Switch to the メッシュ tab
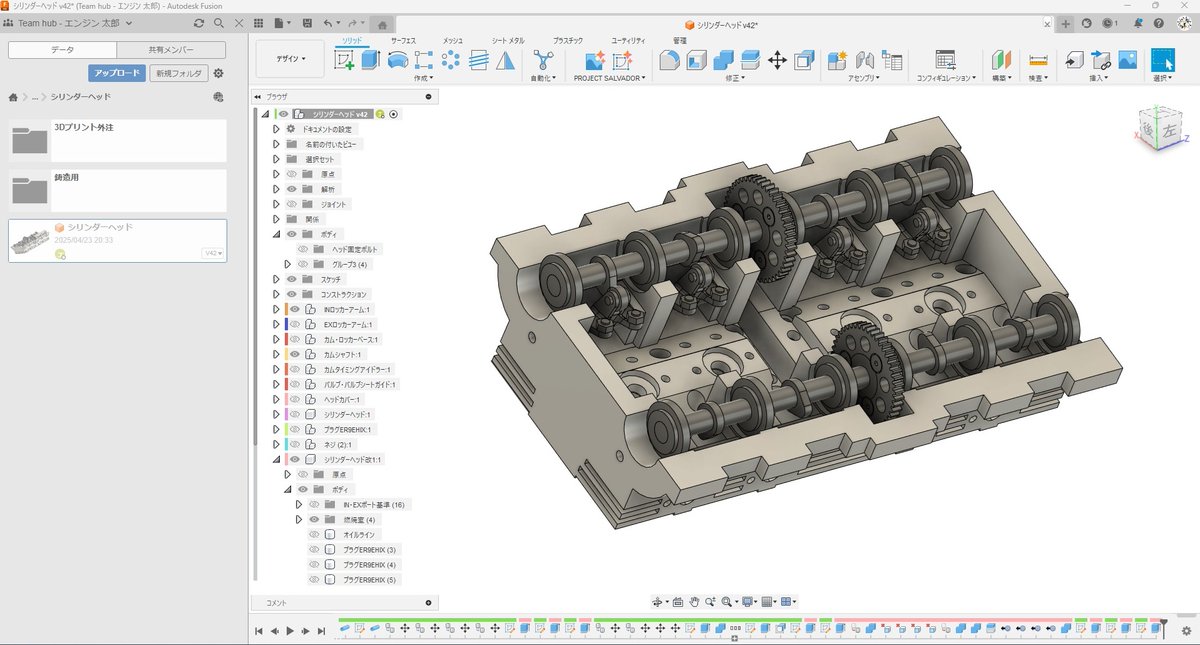Viewport: 1200px width, 645px height. [x=453, y=40]
